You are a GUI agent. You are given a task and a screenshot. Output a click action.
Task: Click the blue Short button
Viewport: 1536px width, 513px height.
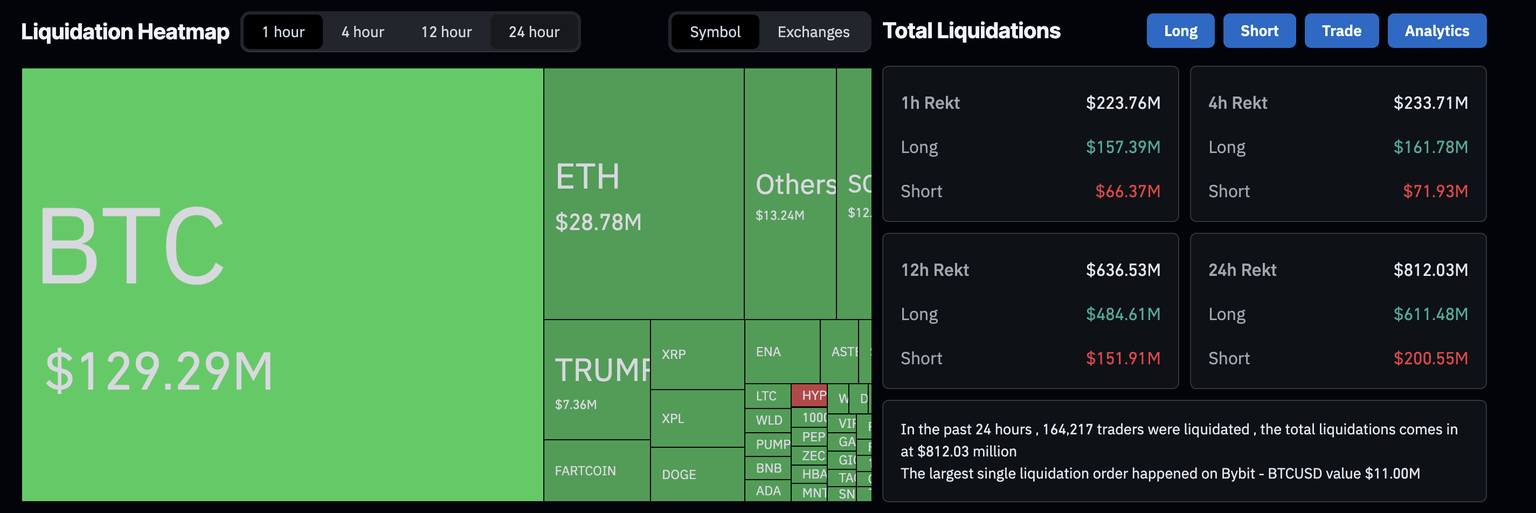pos(1259,31)
